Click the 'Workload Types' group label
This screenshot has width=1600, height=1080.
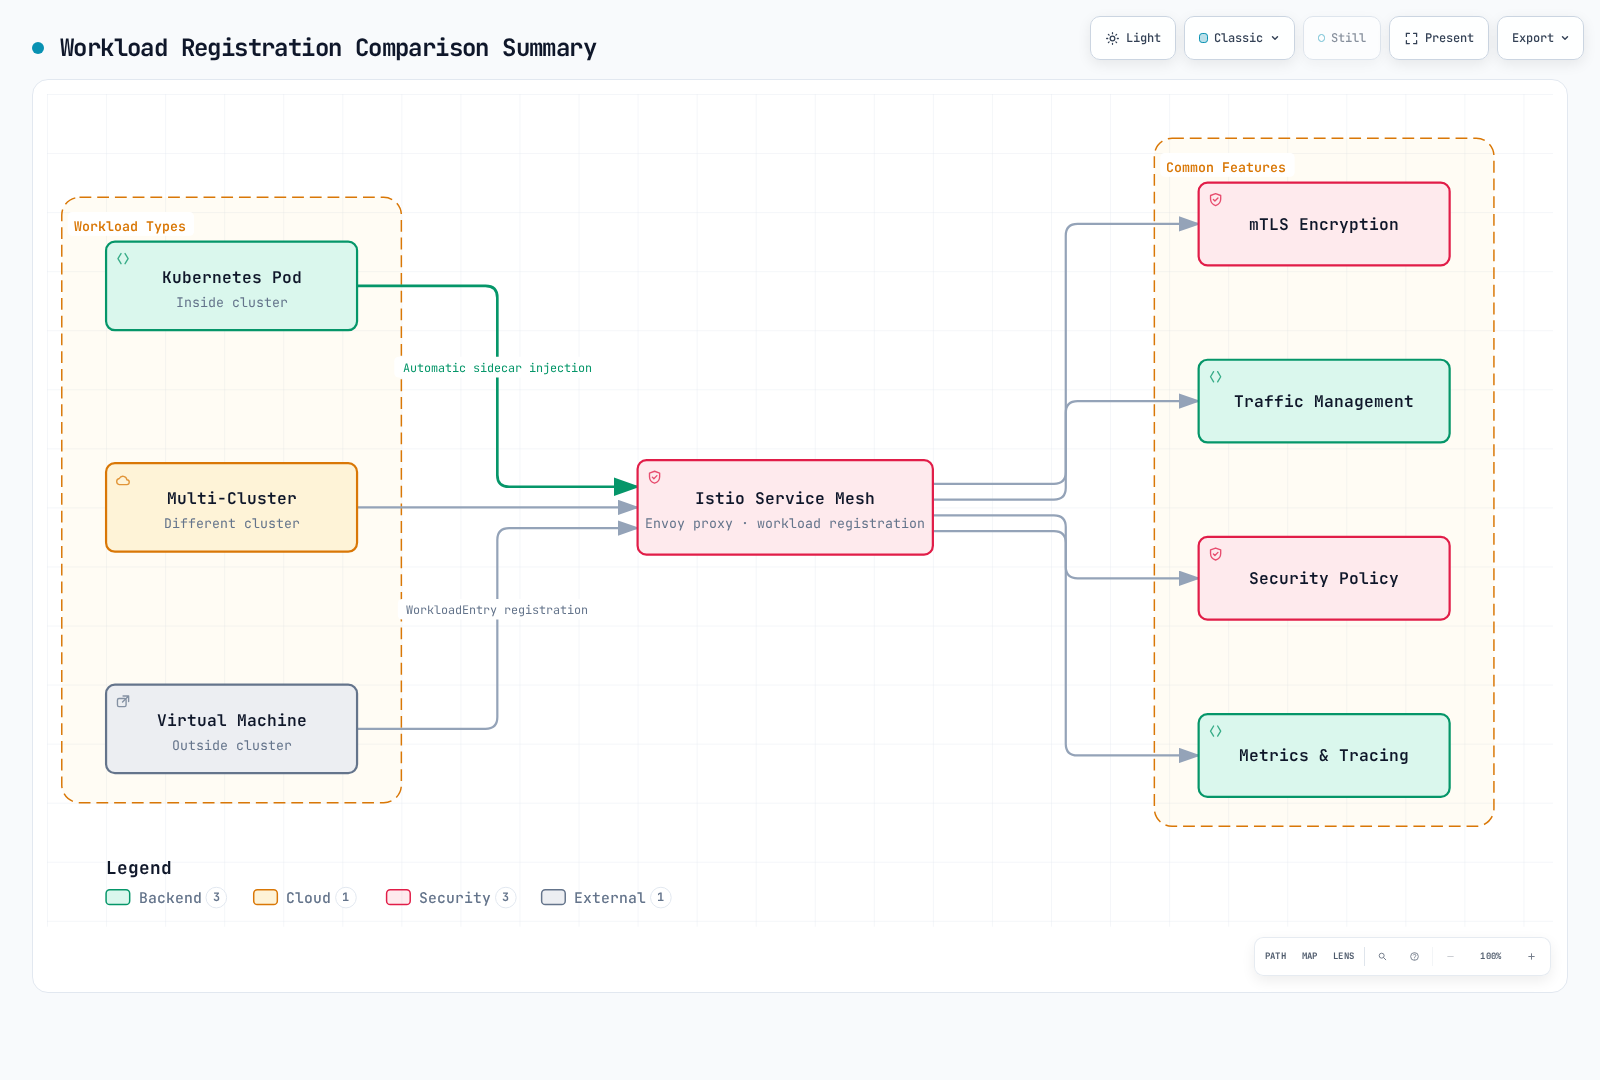(130, 227)
